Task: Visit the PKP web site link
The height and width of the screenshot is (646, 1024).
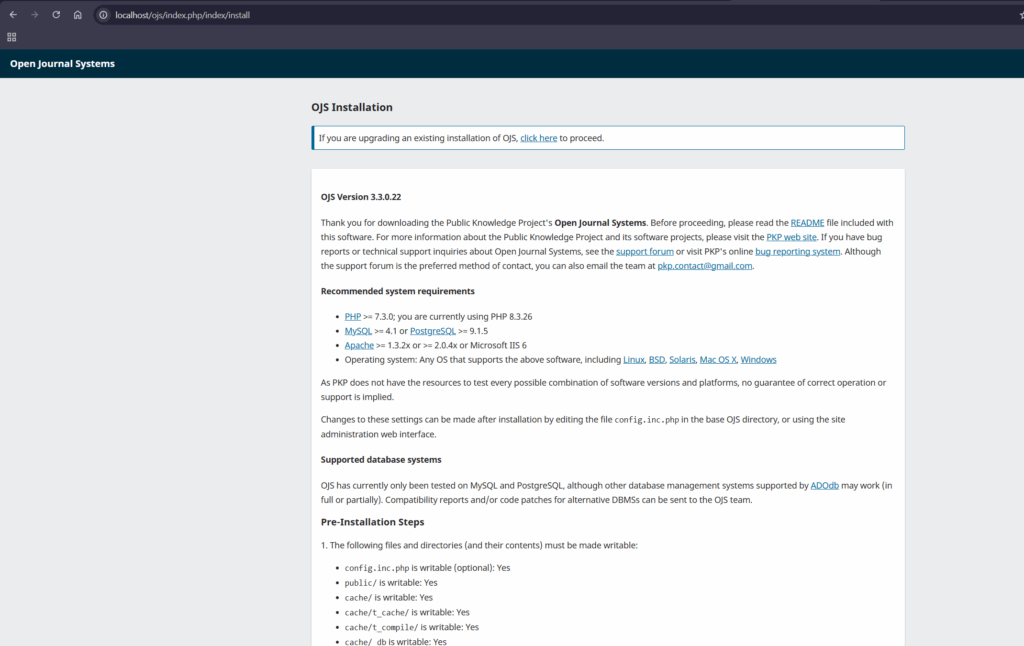Action: coord(793,237)
